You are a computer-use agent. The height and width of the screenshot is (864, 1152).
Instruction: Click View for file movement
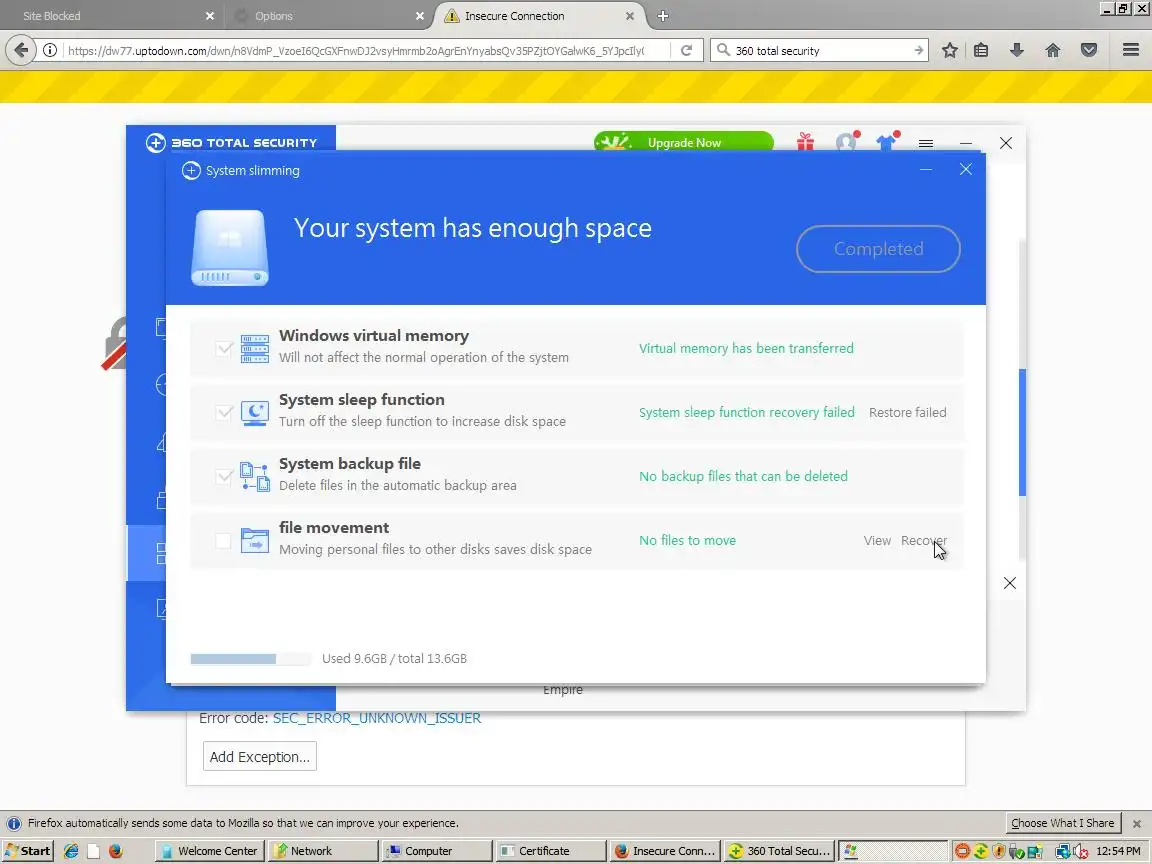click(877, 540)
